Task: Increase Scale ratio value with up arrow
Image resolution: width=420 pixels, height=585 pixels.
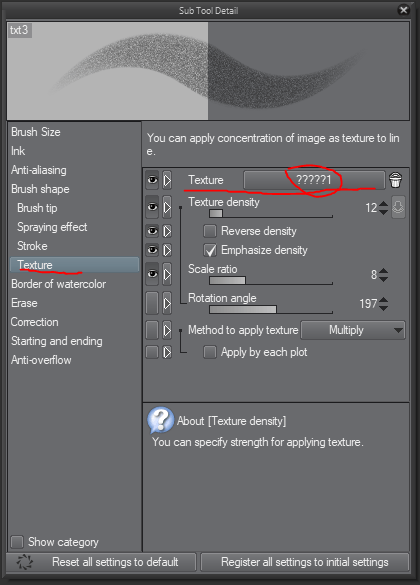Action: (x=383, y=271)
